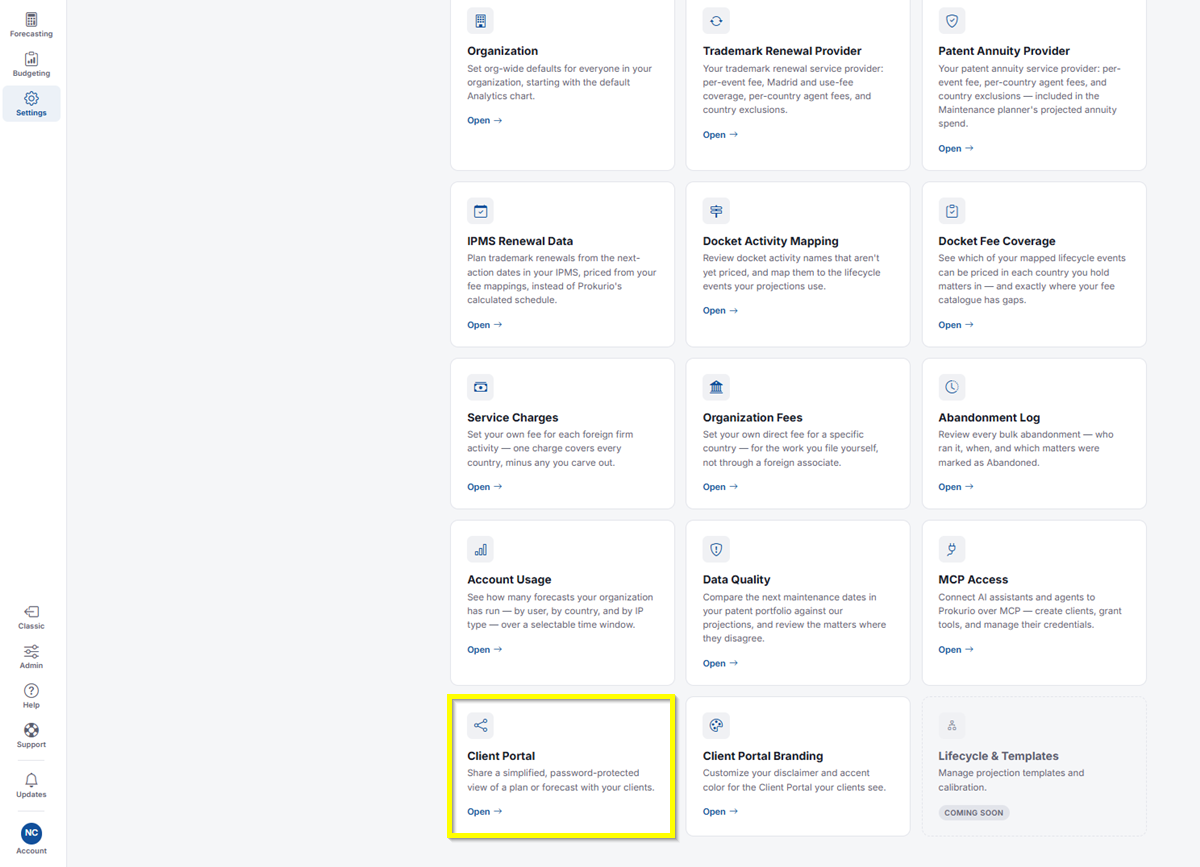Open the Patent Annuity Provider link
Viewport: 1200px width, 867px height.
pos(956,148)
